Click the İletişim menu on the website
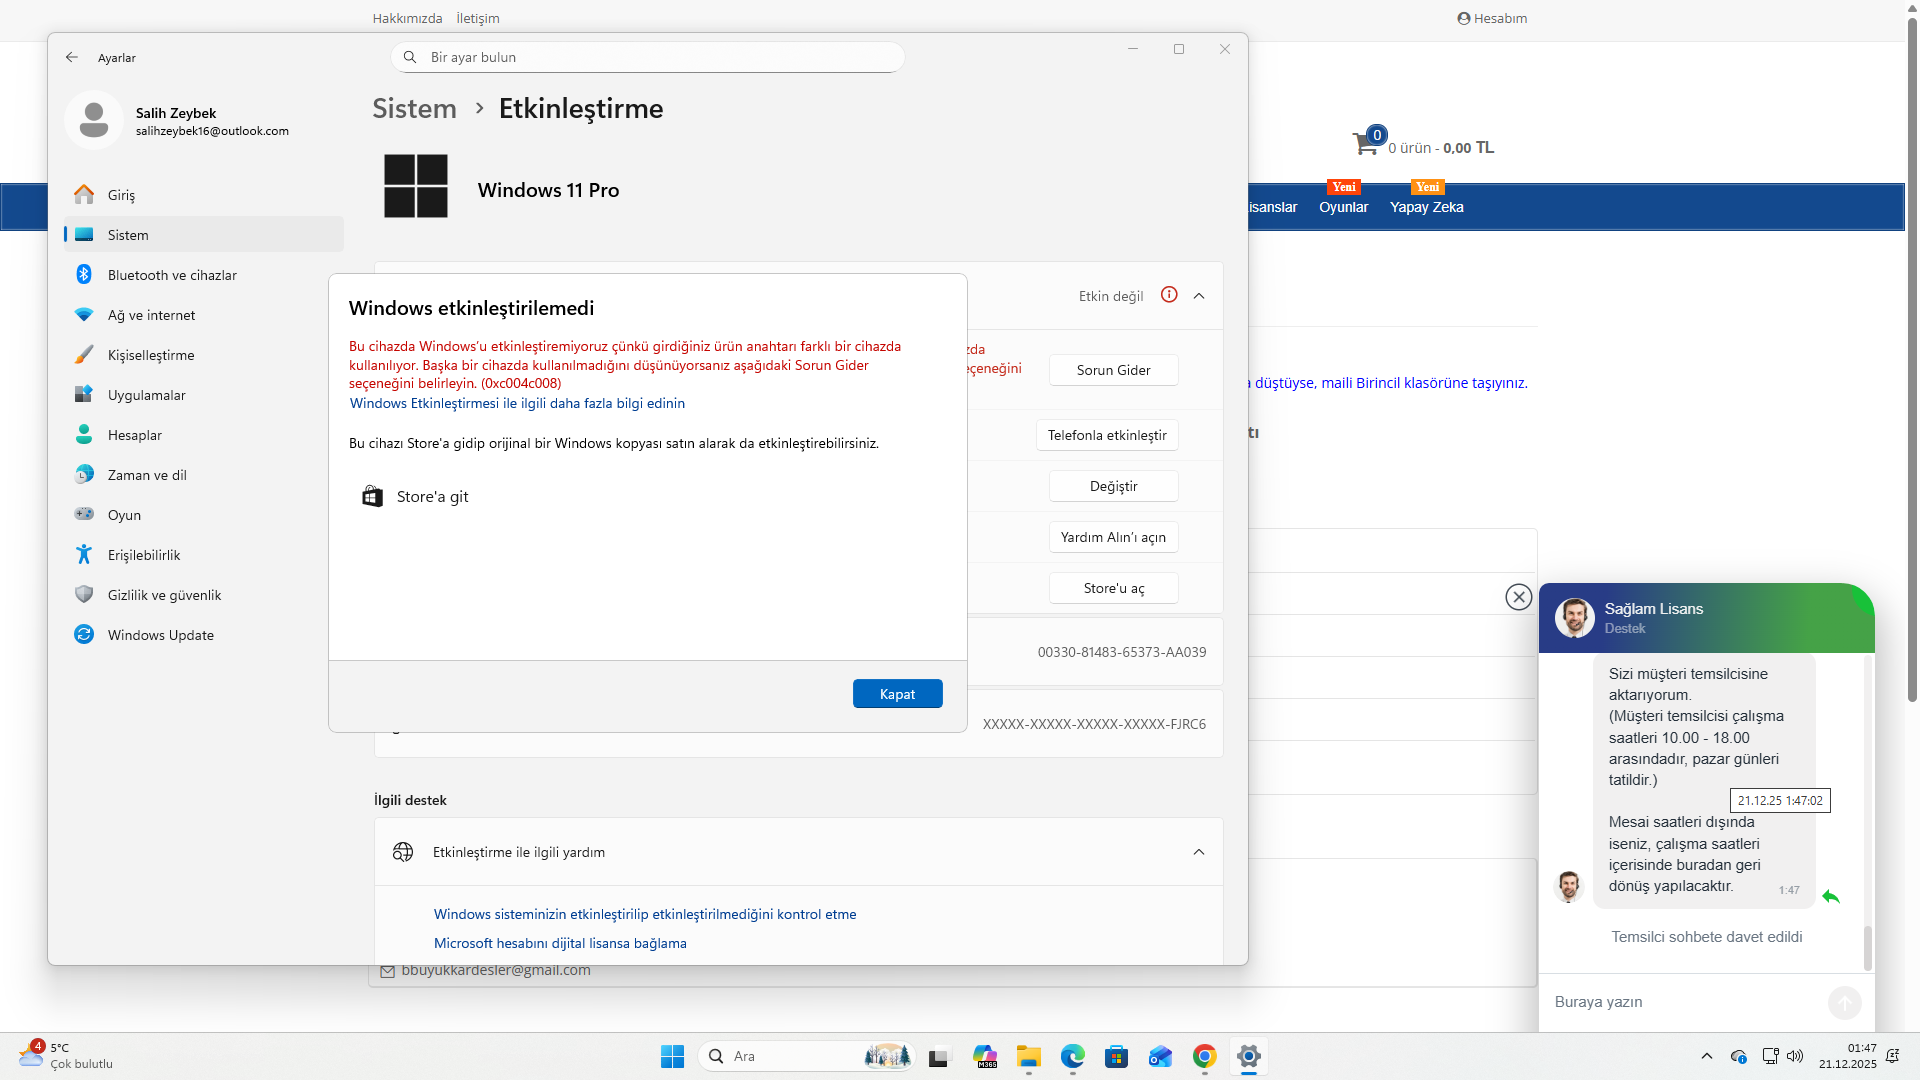The height and width of the screenshot is (1080, 1920). [478, 18]
